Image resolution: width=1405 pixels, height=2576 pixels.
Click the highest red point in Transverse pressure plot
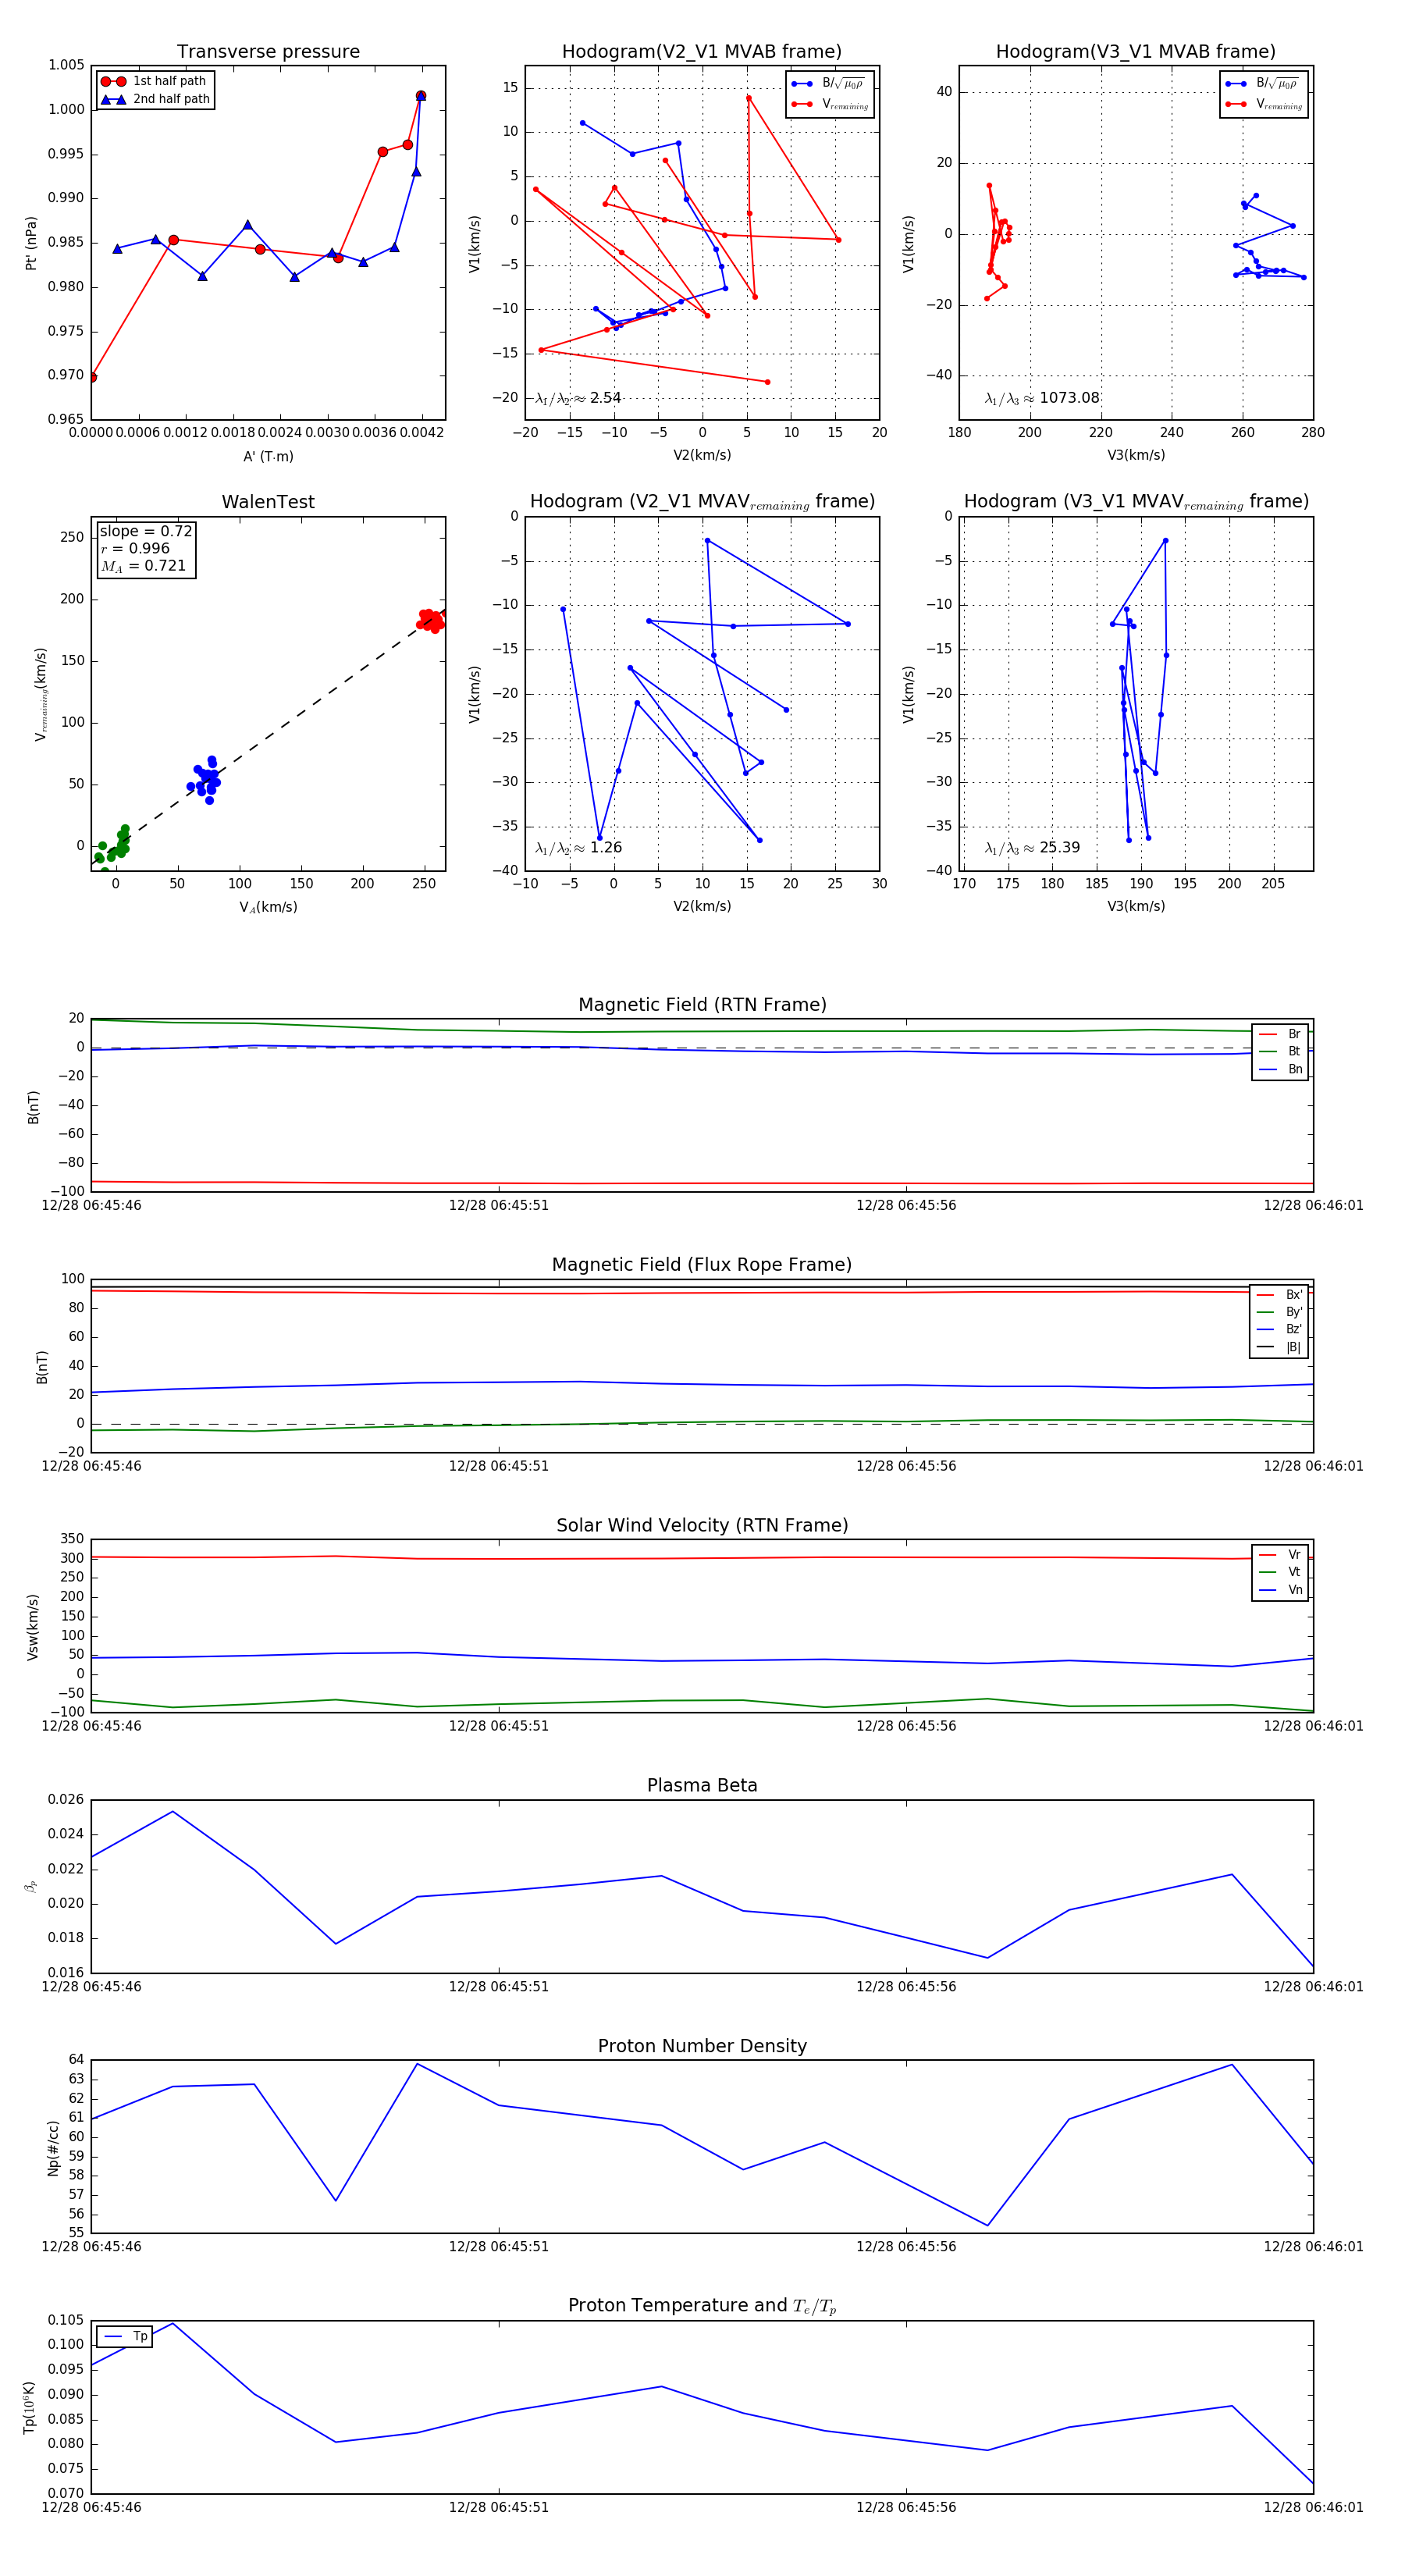421,96
